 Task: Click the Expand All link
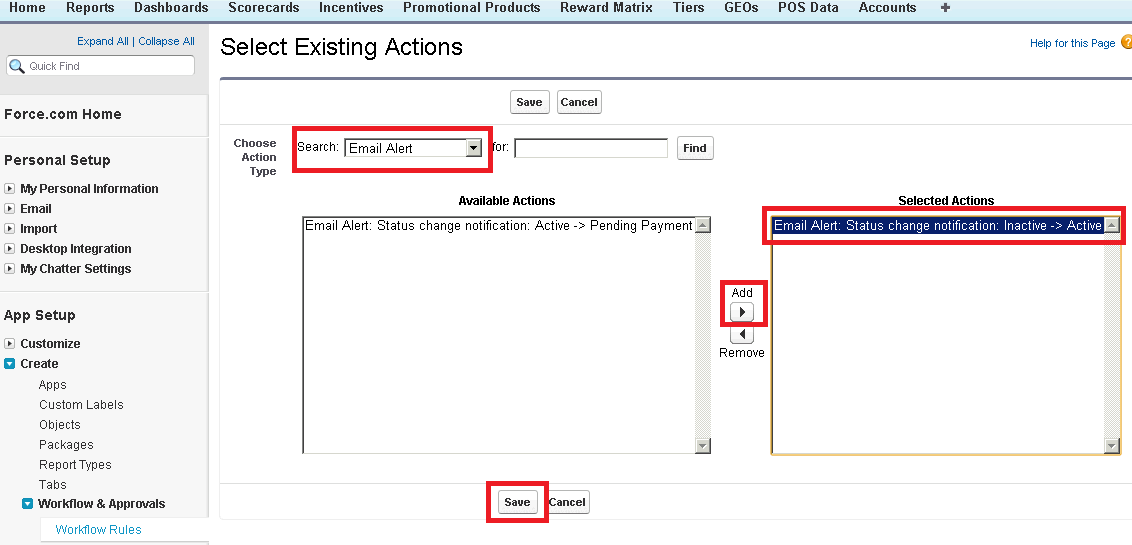tap(102, 41)
